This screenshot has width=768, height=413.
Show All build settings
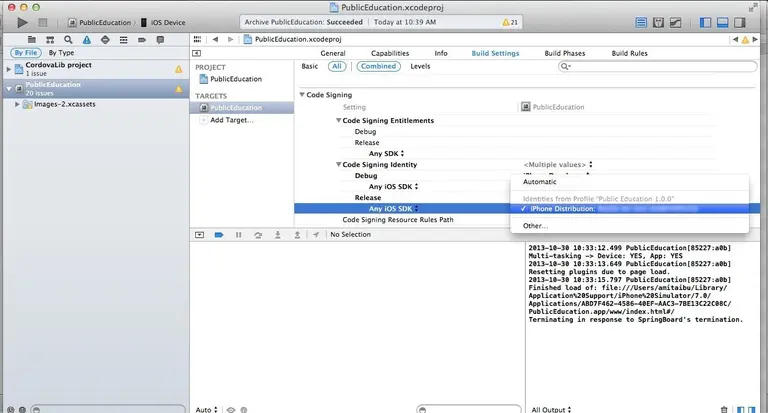point(337,66)
